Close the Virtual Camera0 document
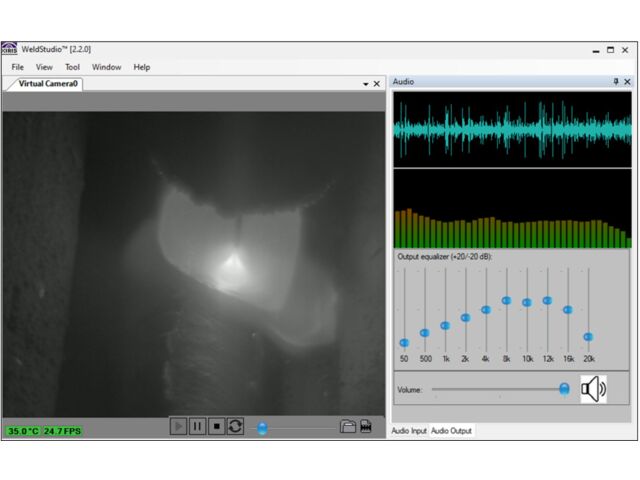 [377, 85]
